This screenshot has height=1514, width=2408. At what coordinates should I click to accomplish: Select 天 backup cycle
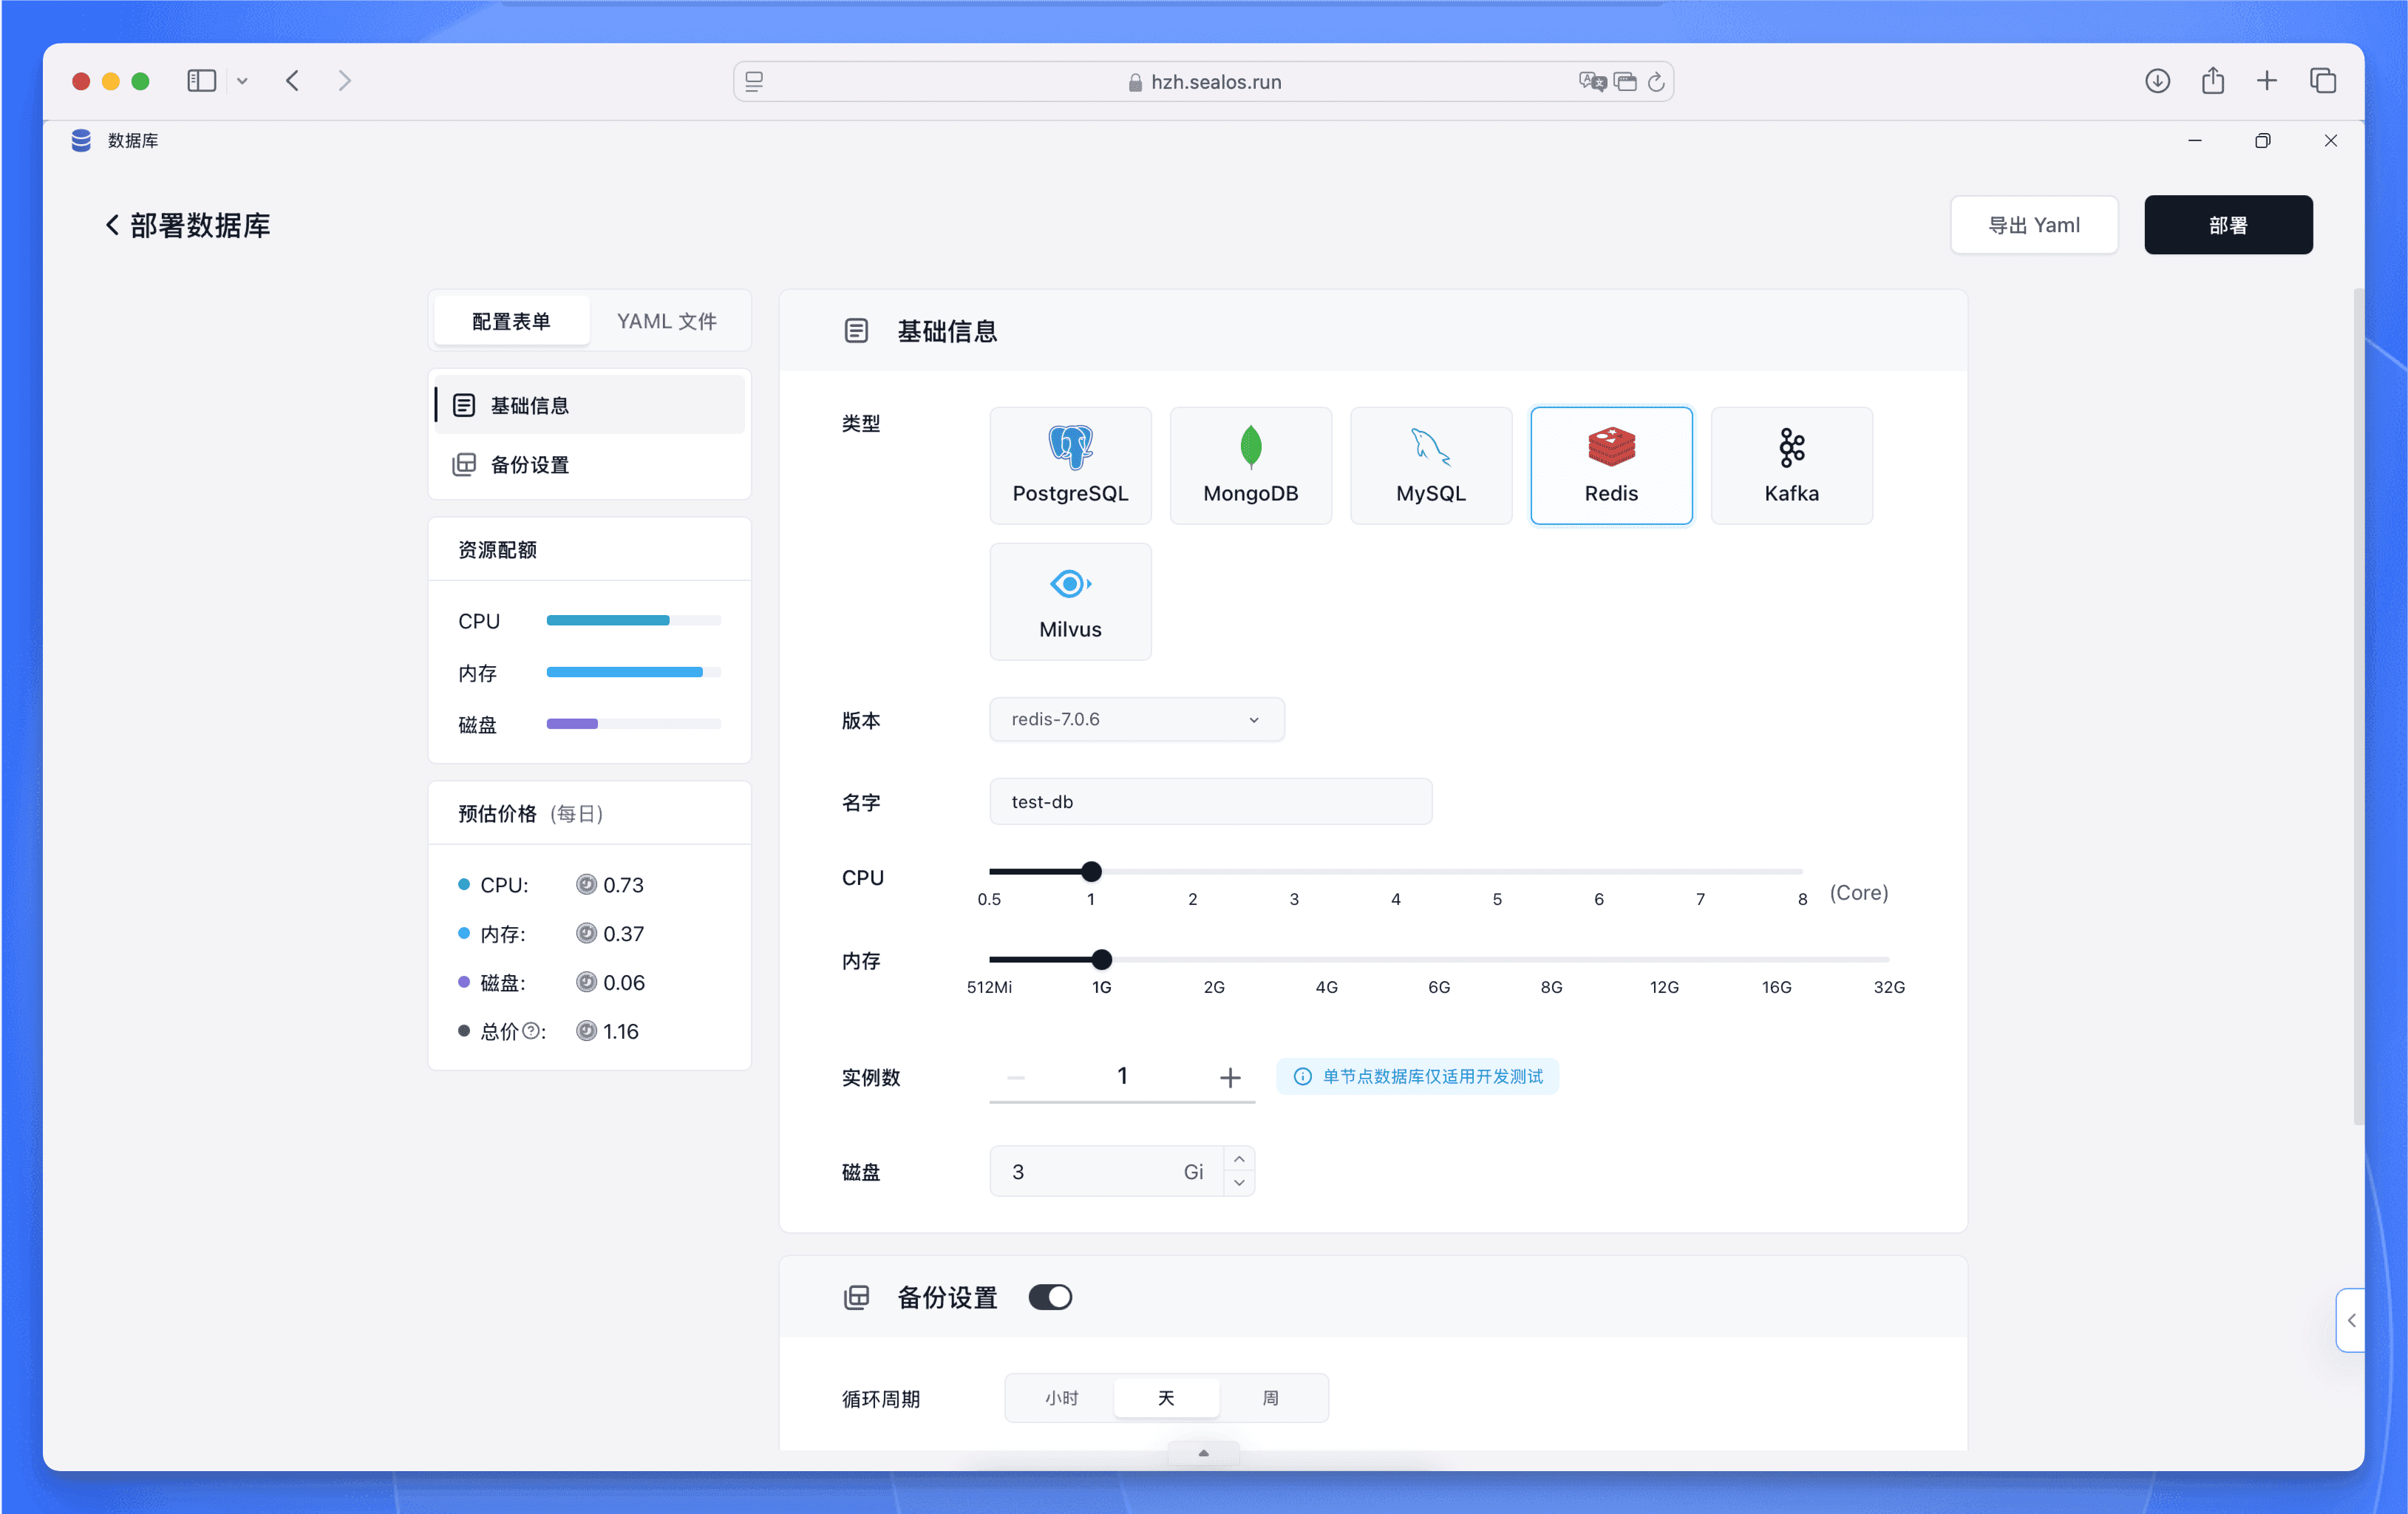click(1166, 1398)
